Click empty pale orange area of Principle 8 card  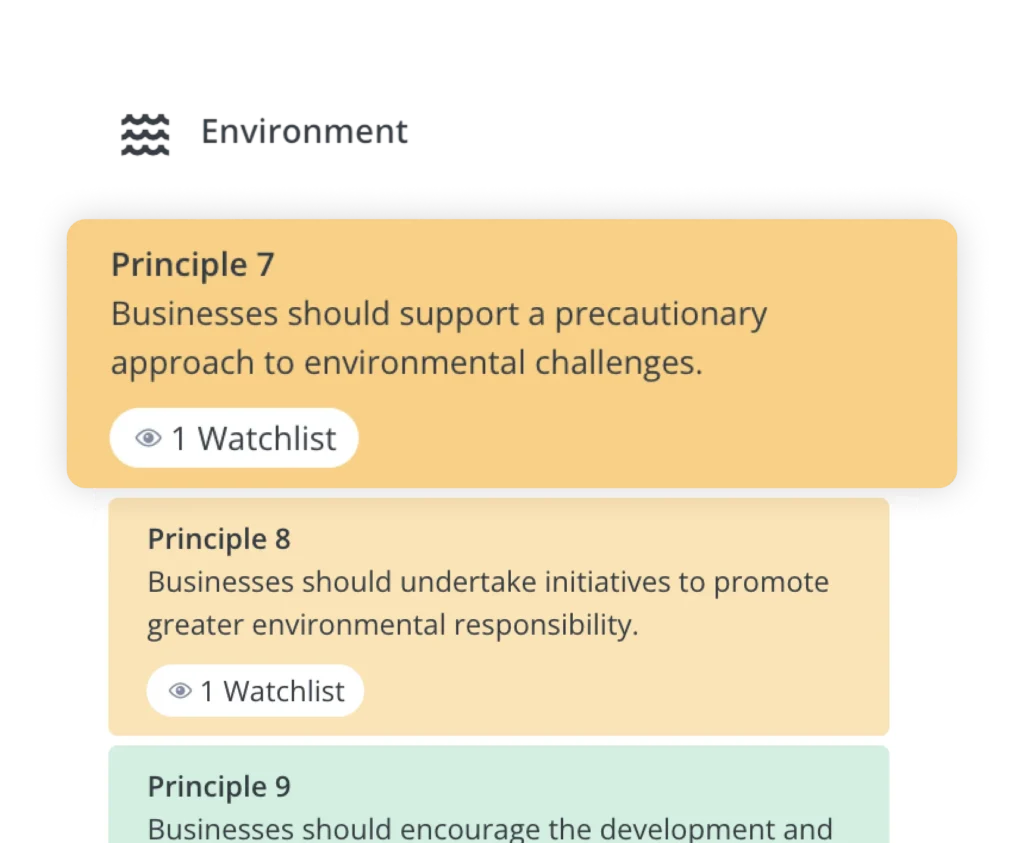click(620, 691)
